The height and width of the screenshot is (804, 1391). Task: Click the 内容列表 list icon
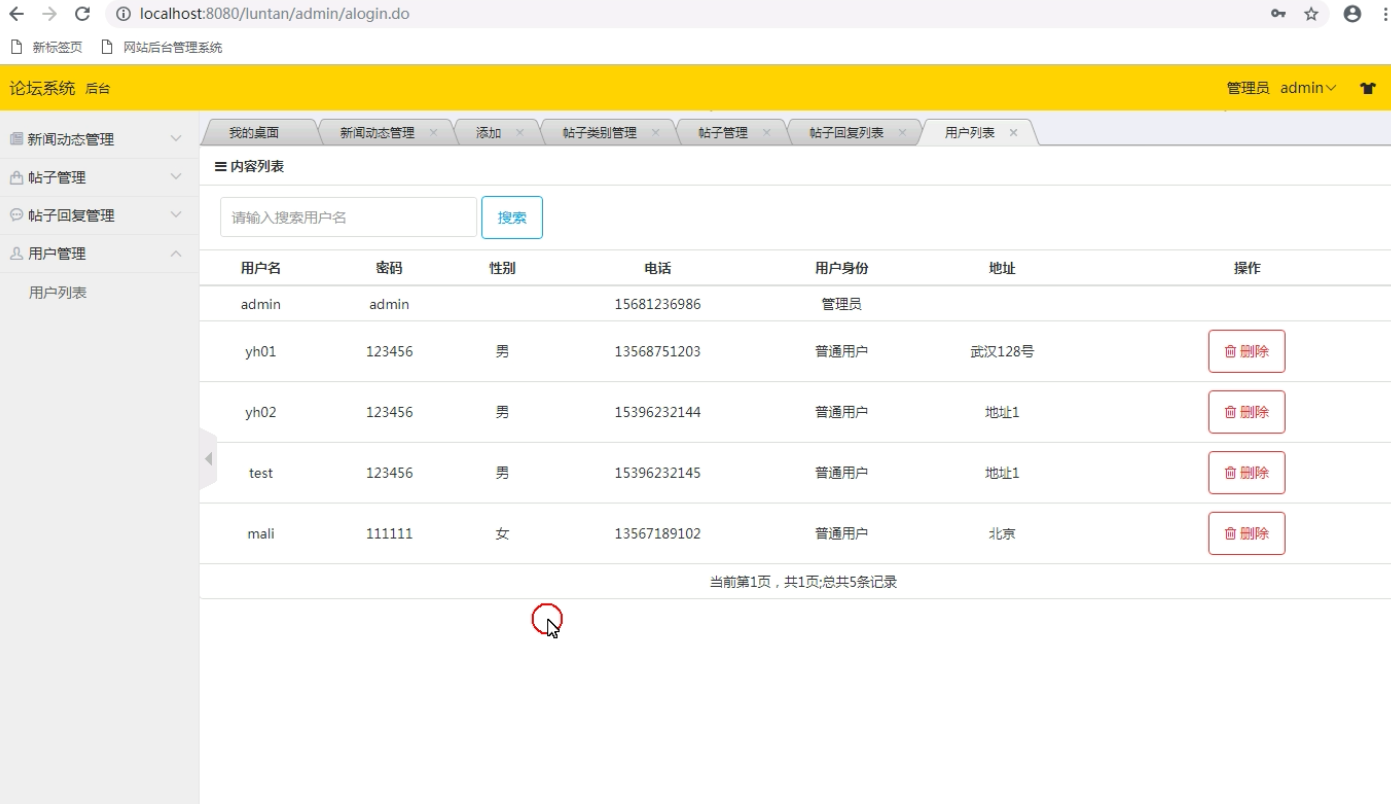pyautogui.click(x=221, y=167)
